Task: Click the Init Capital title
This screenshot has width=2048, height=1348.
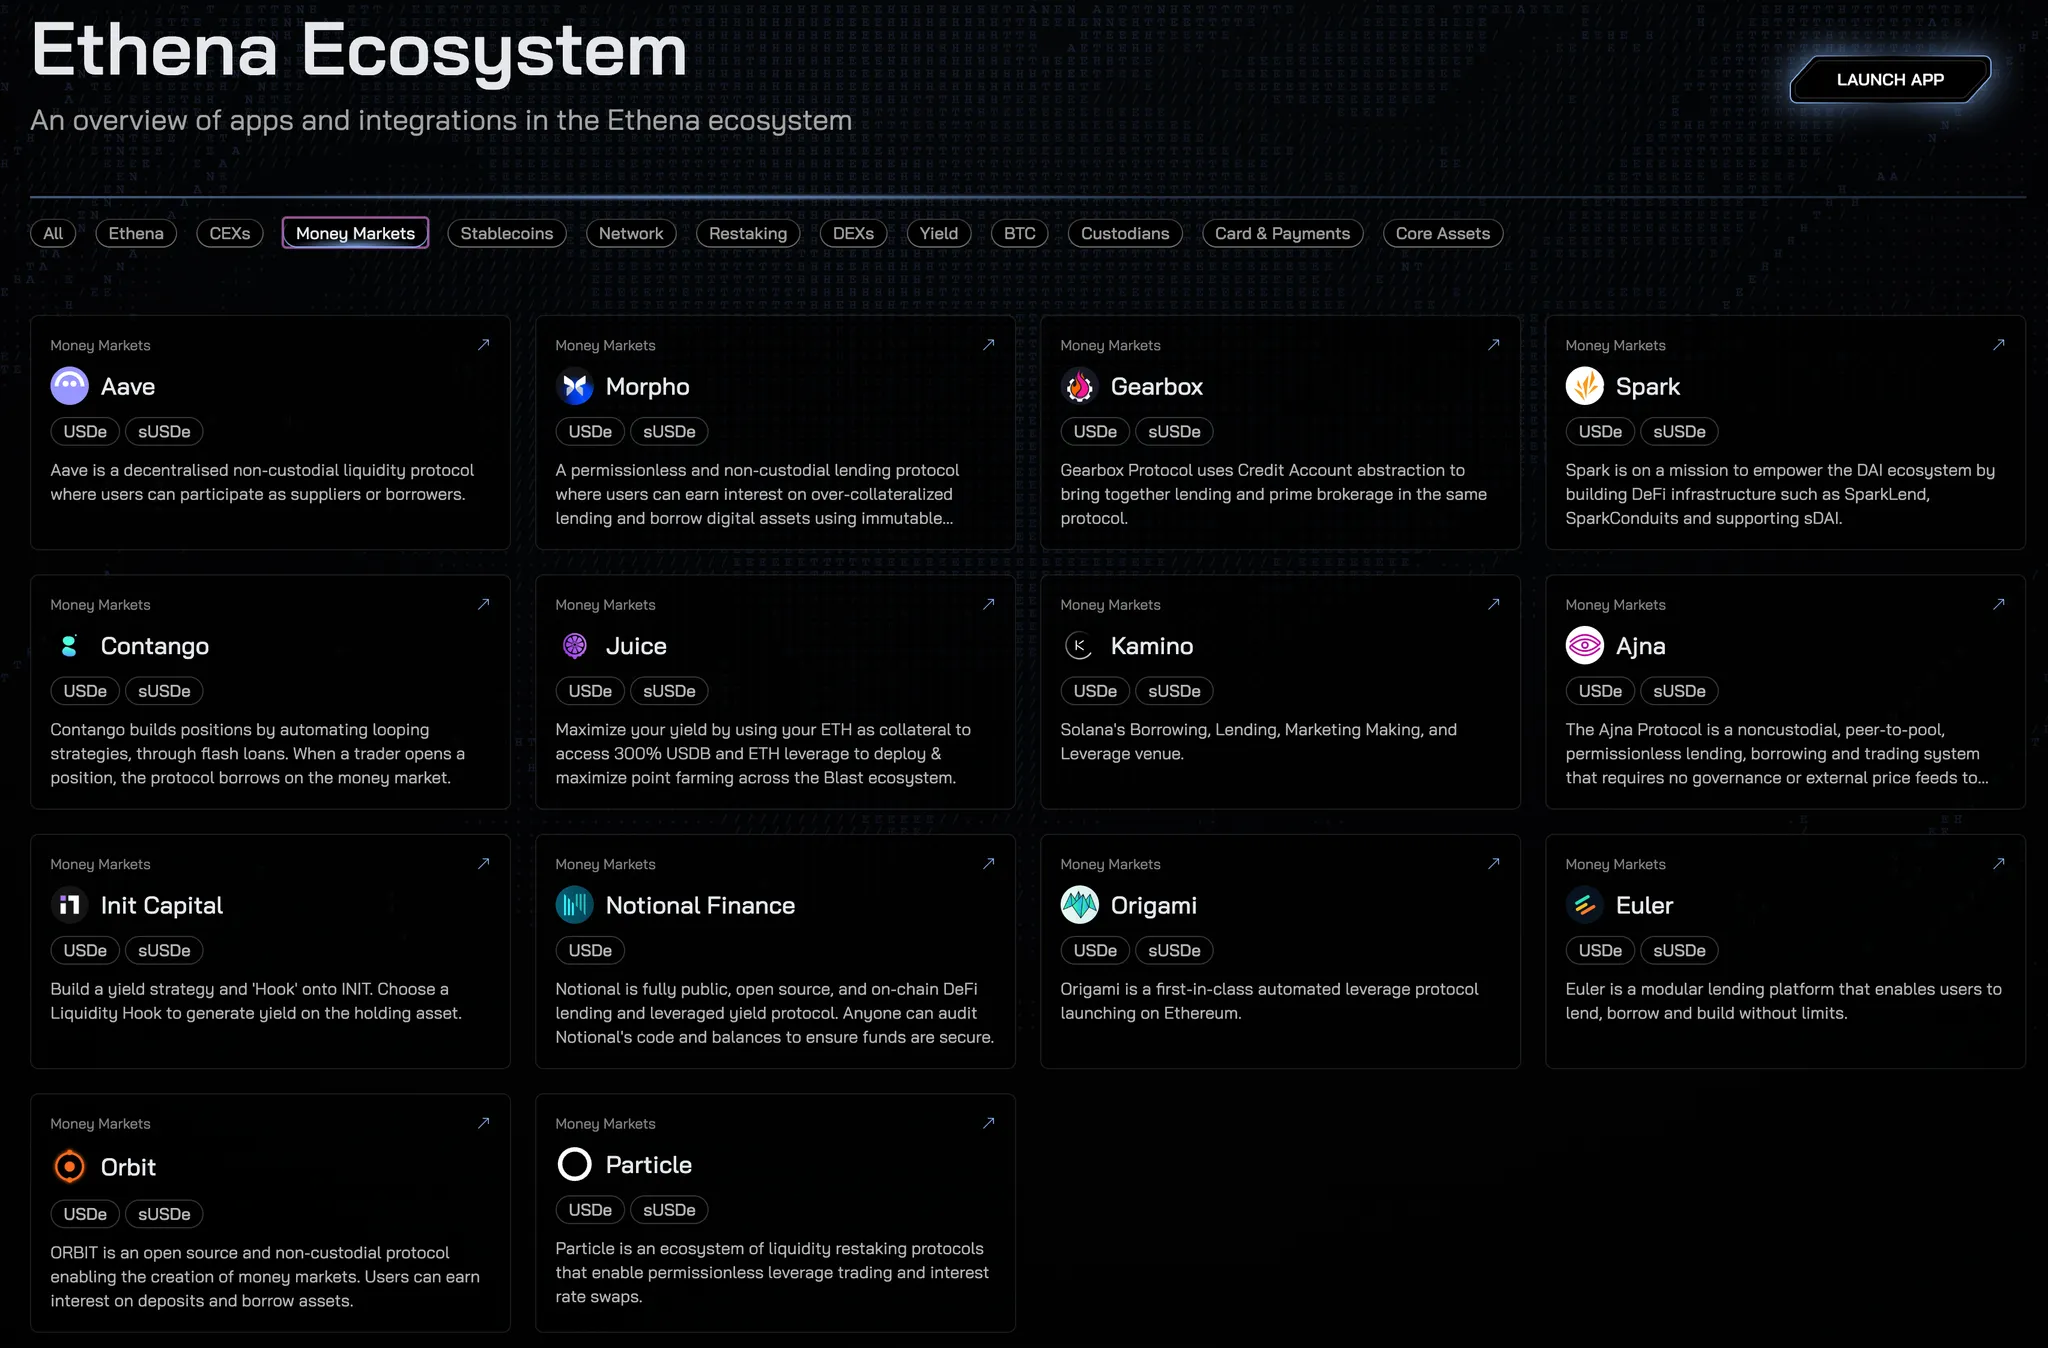Action: click(x=162, y=906)
